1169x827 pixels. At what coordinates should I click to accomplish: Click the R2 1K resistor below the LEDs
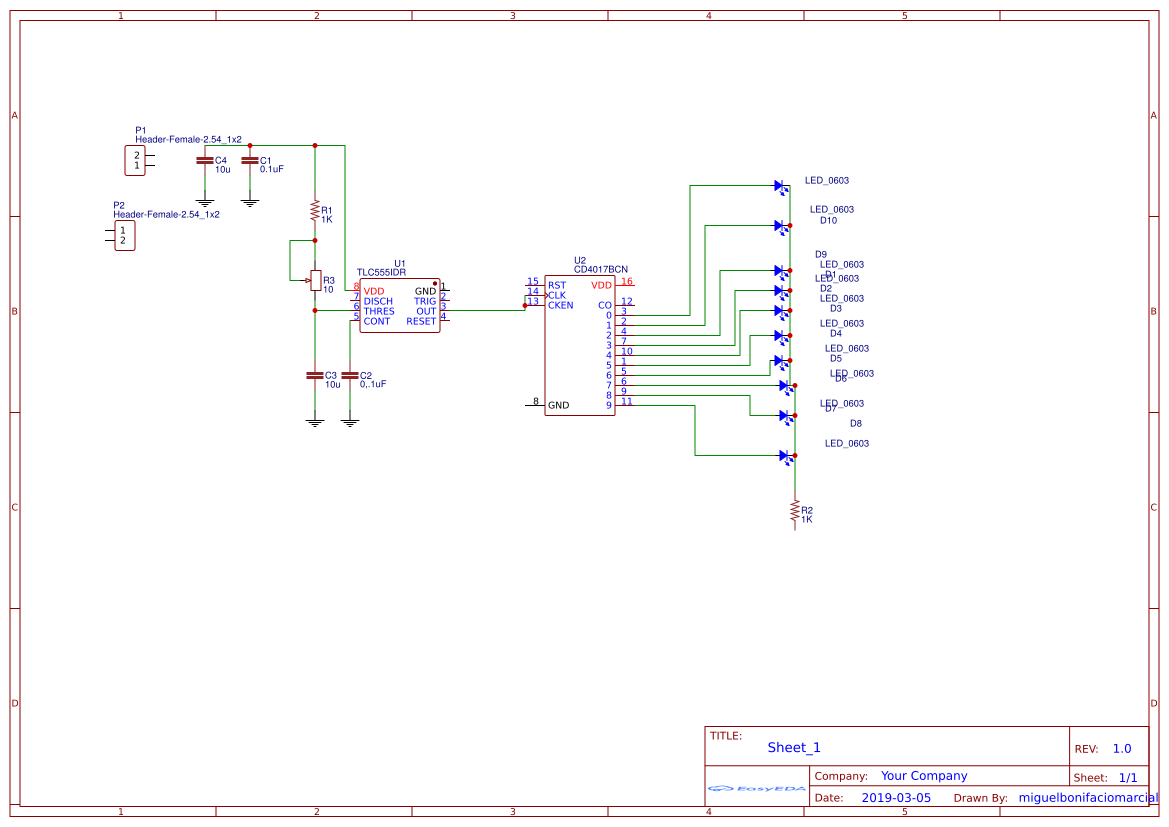[795, 513]
